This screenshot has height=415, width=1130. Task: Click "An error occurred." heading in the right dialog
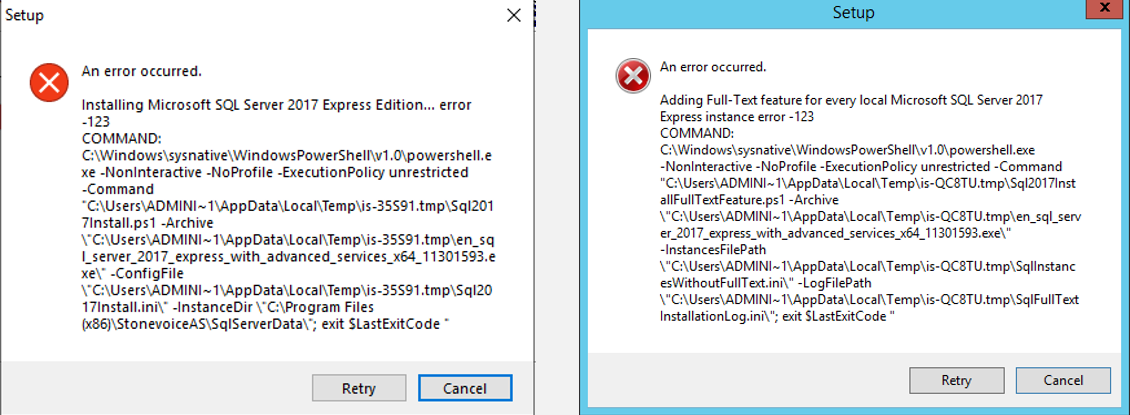(713, 67)
